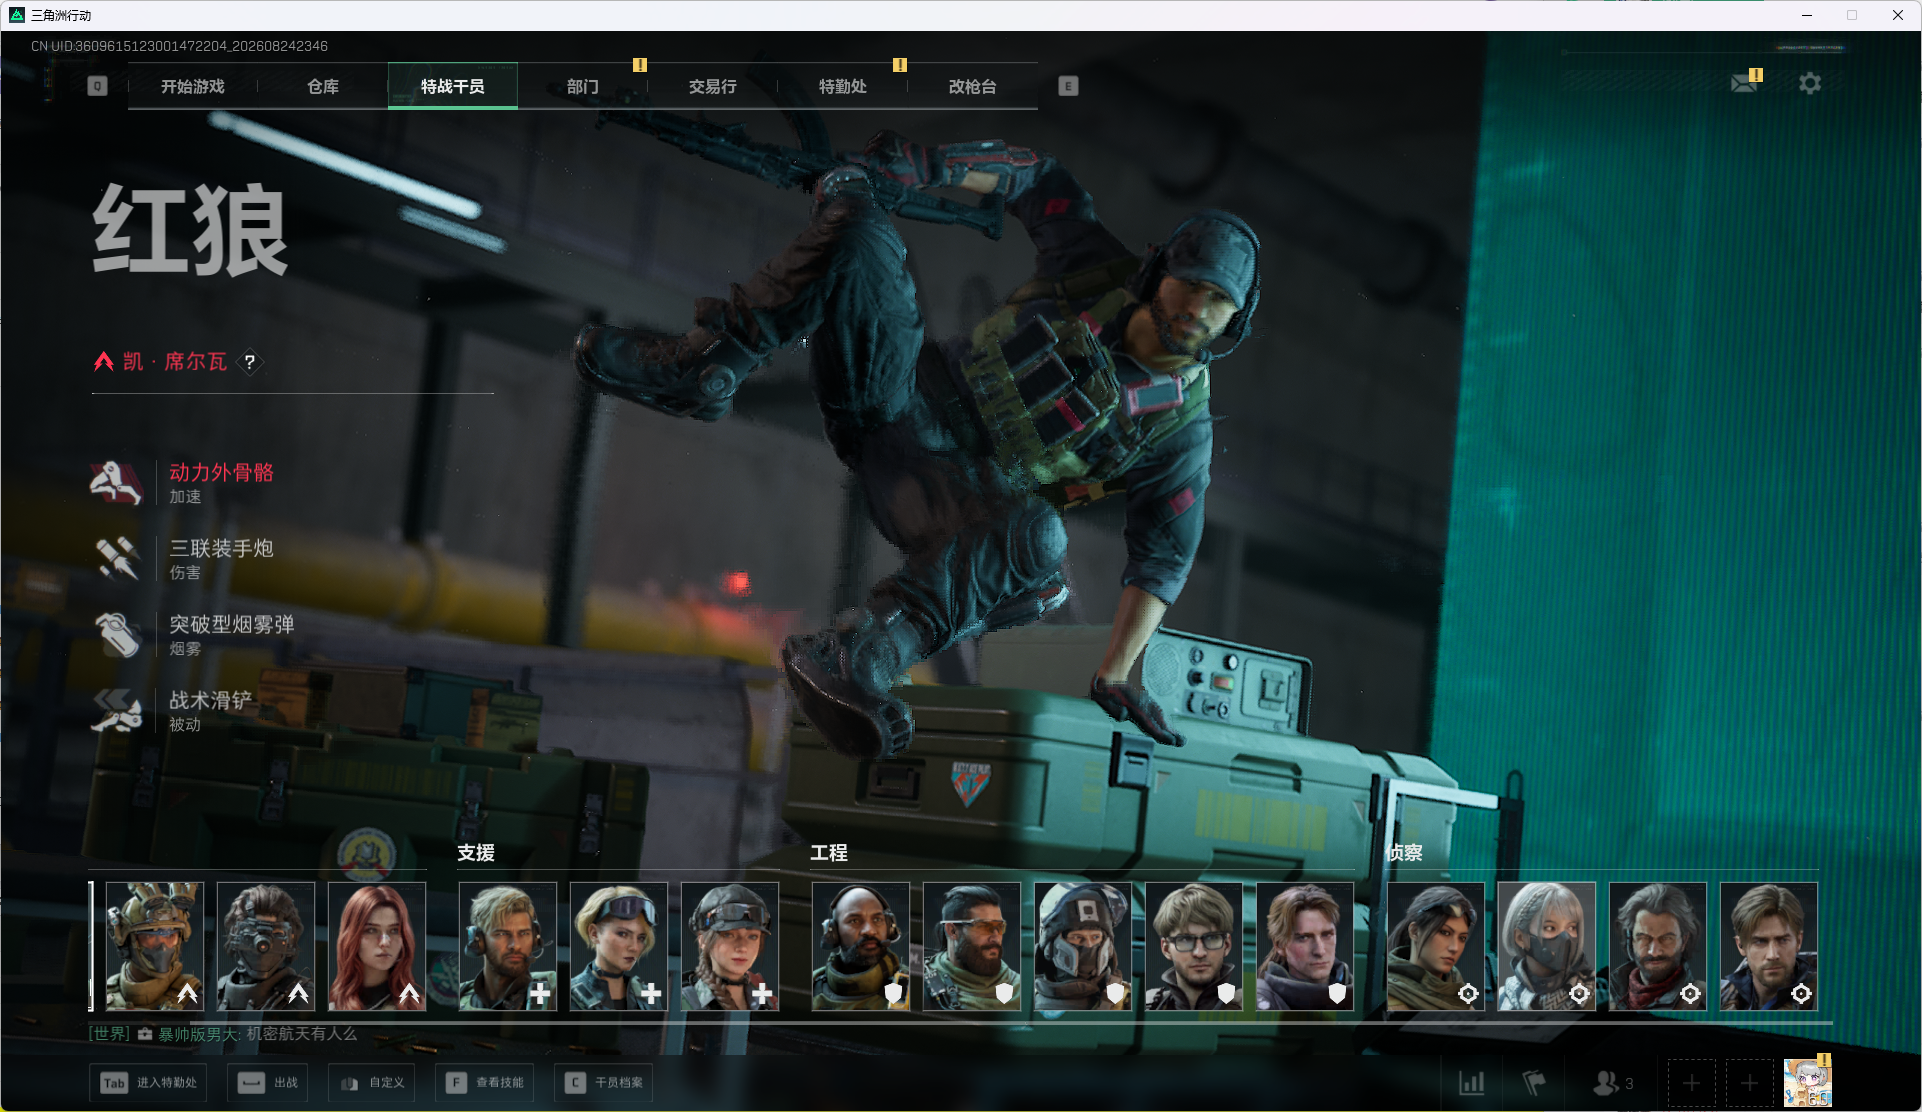Click the 进入特勤处 button
Screen dimensions: 1922x1112
[x=149, y=1083]
